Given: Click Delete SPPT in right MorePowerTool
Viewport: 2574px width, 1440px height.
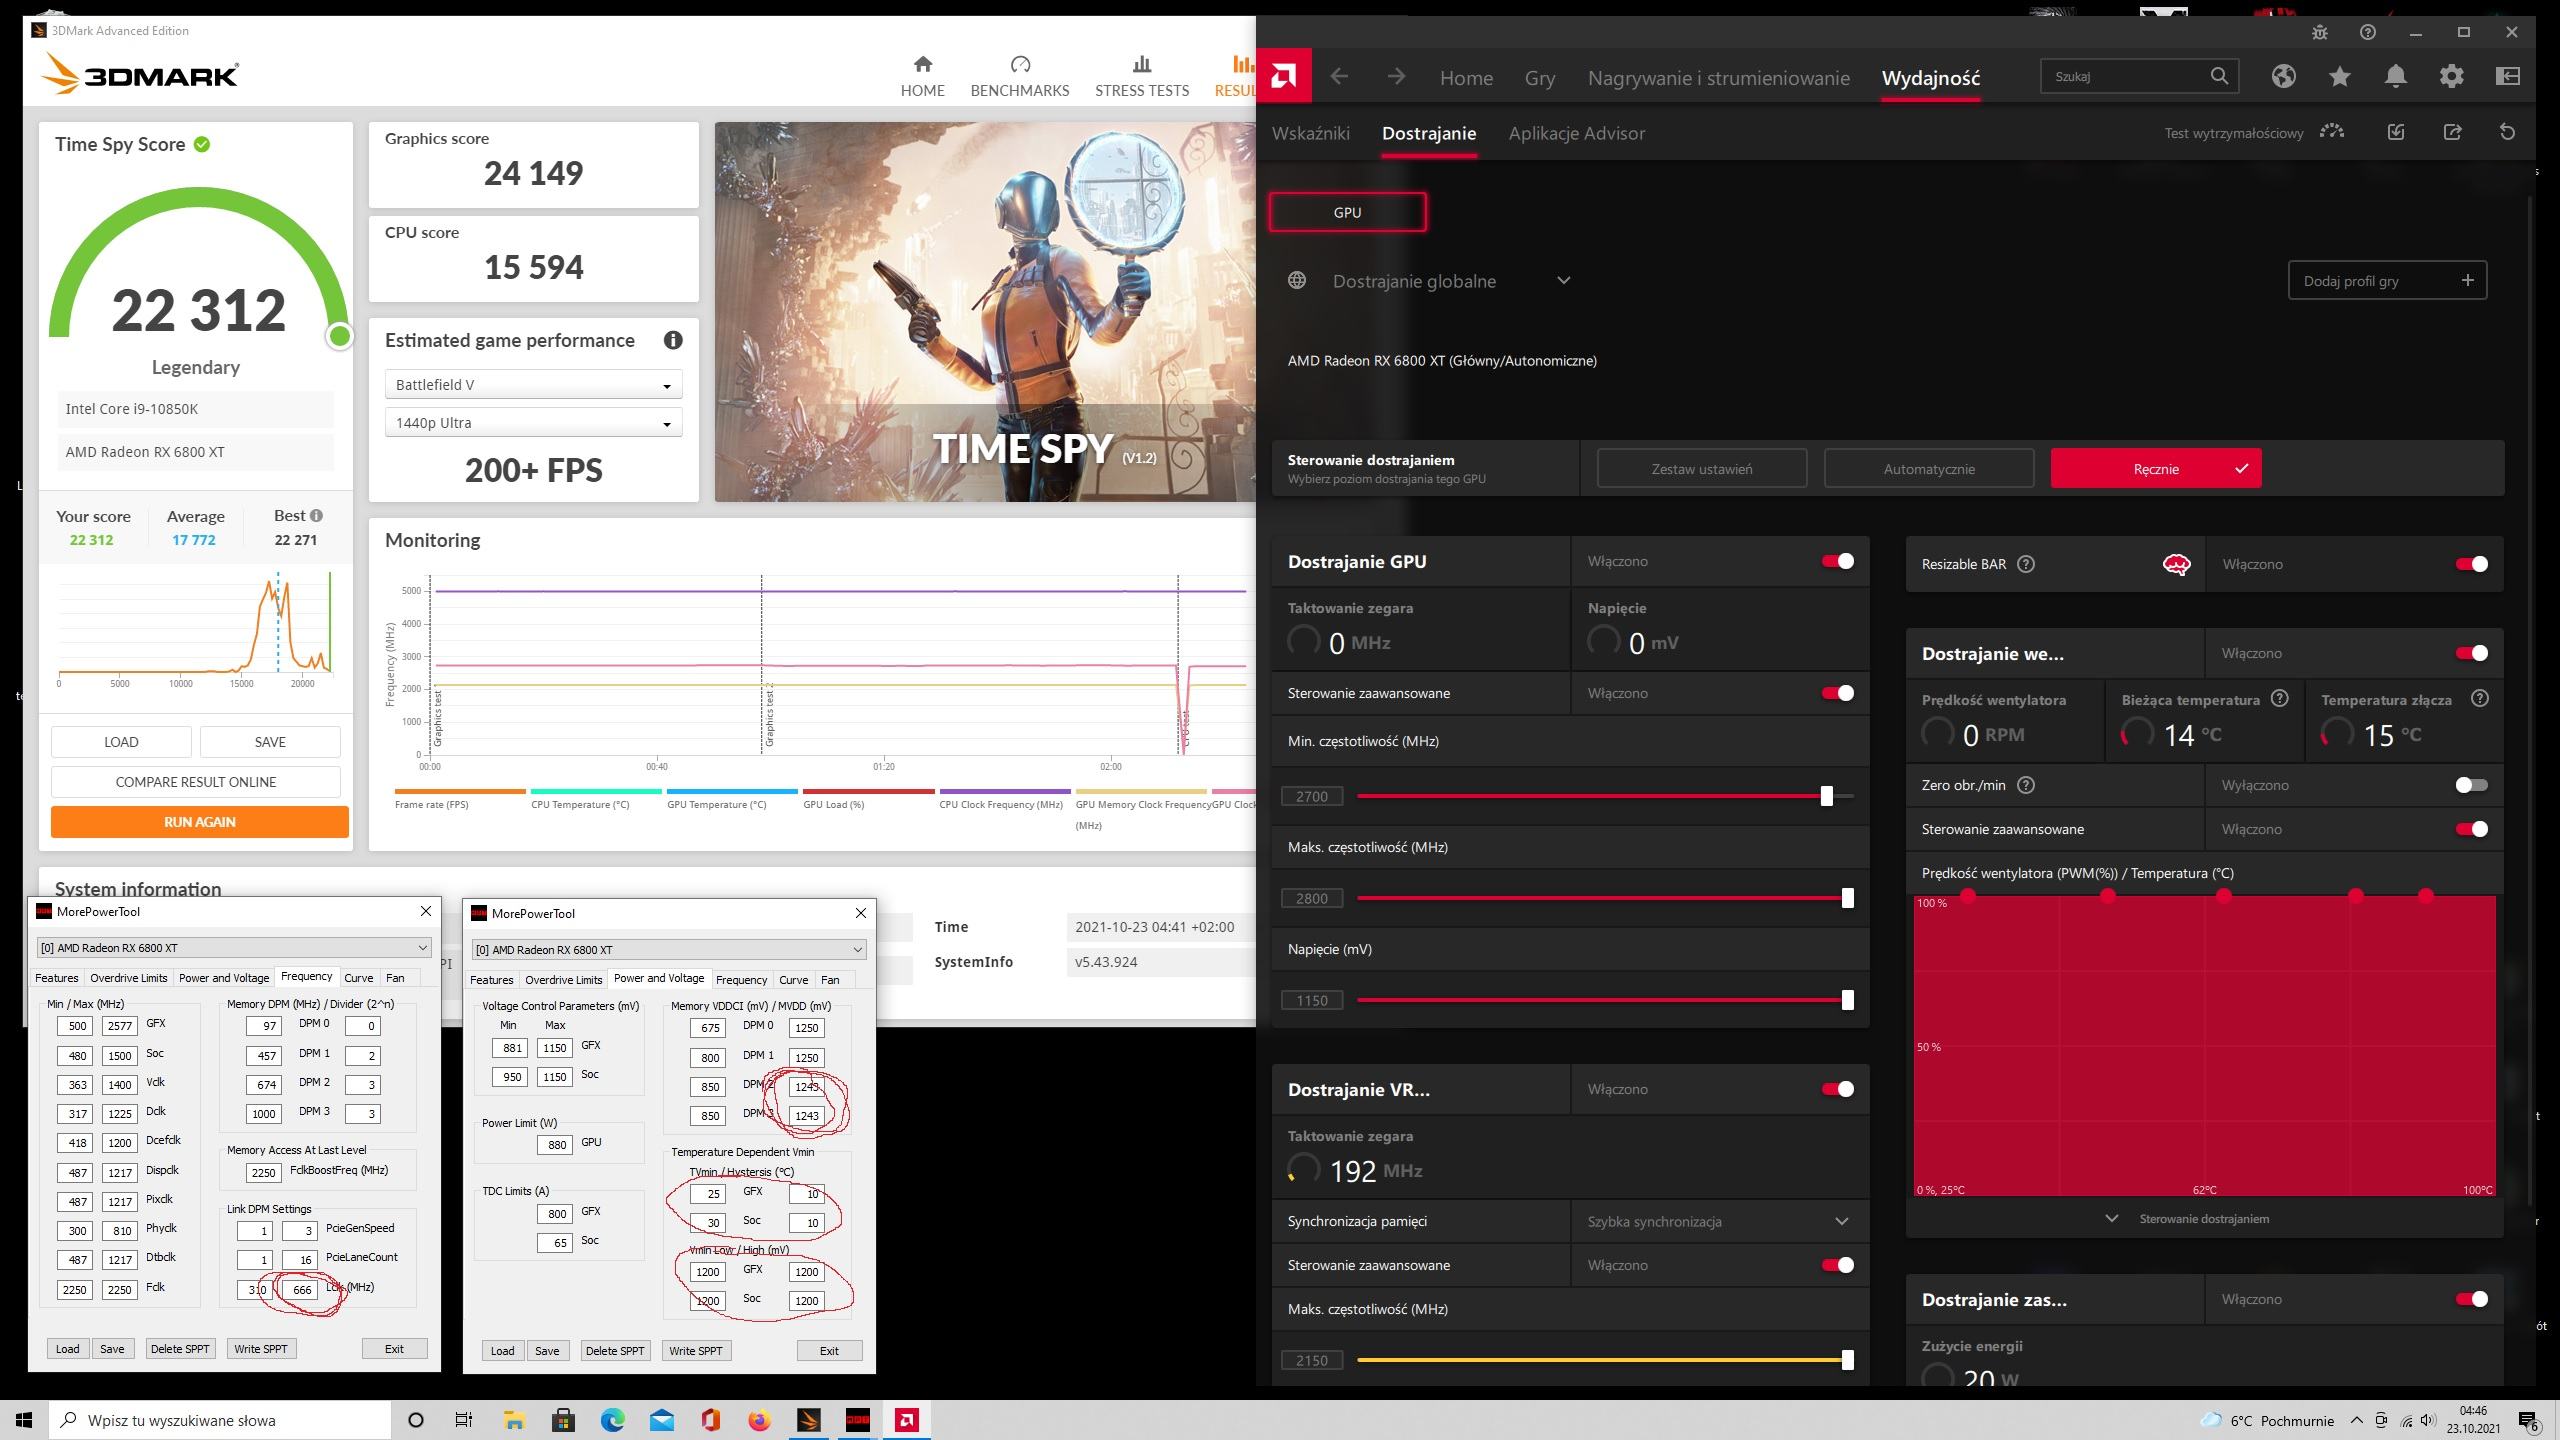Looking at the screenshot, I should click(614, 1351).
